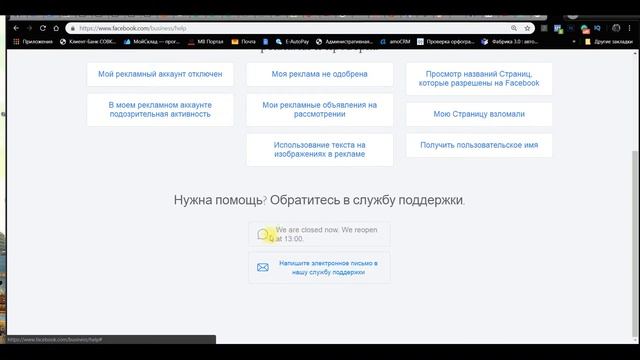Open Мои рекламные объявления на рассмотрении
This screenshot has width=640, height=360.
pos(320,110)
